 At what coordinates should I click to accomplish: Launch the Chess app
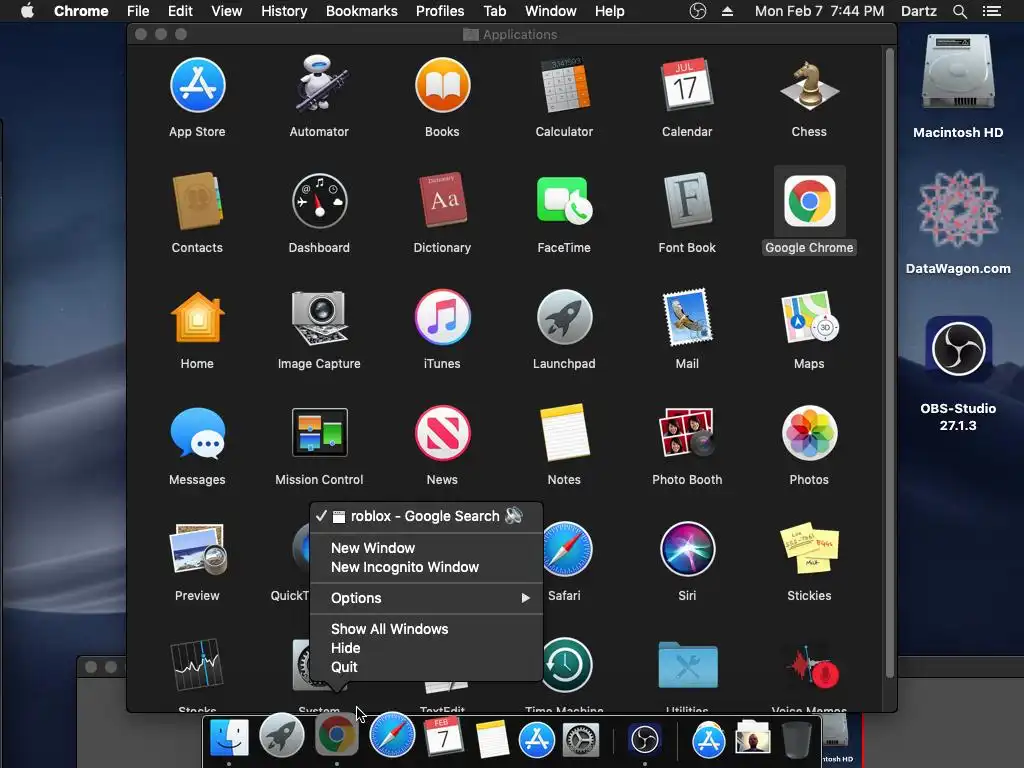[809, 86]
